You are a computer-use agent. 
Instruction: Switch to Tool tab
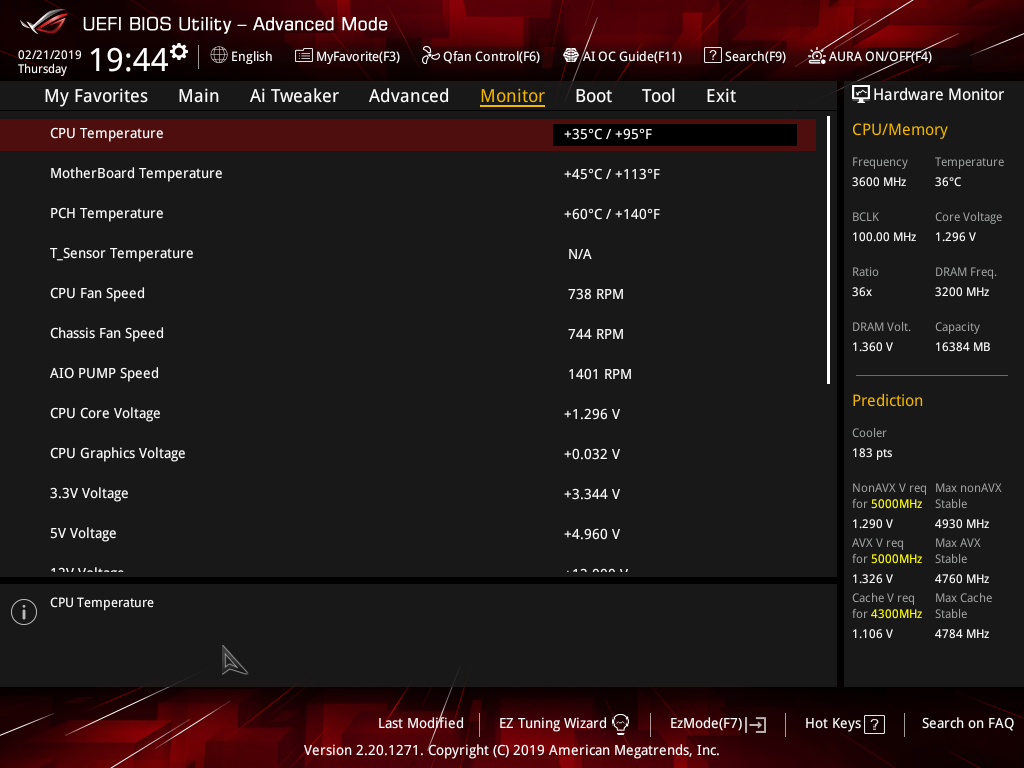pos(658,96)
